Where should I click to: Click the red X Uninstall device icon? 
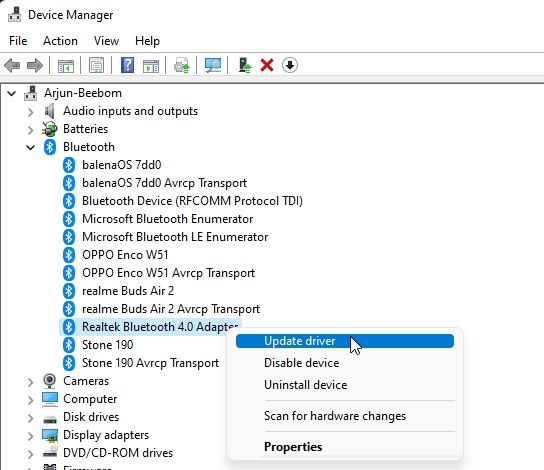click(267, 65)
